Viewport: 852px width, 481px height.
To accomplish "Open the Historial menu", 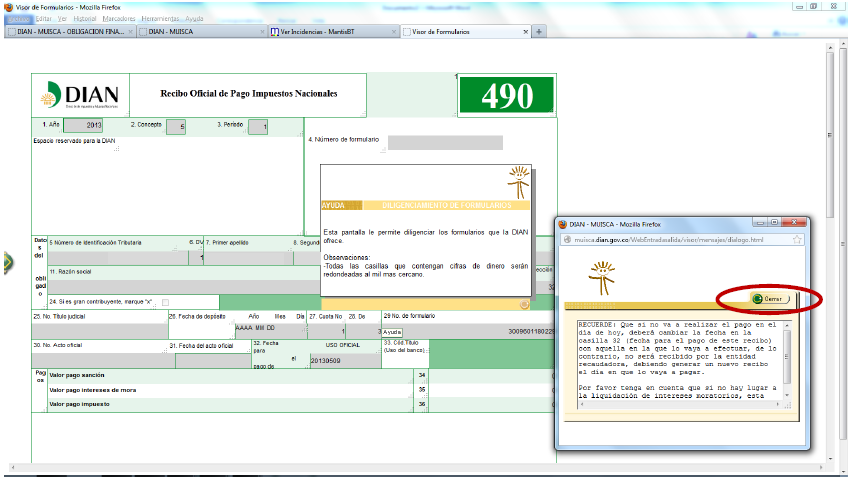I will pos(85,18).
